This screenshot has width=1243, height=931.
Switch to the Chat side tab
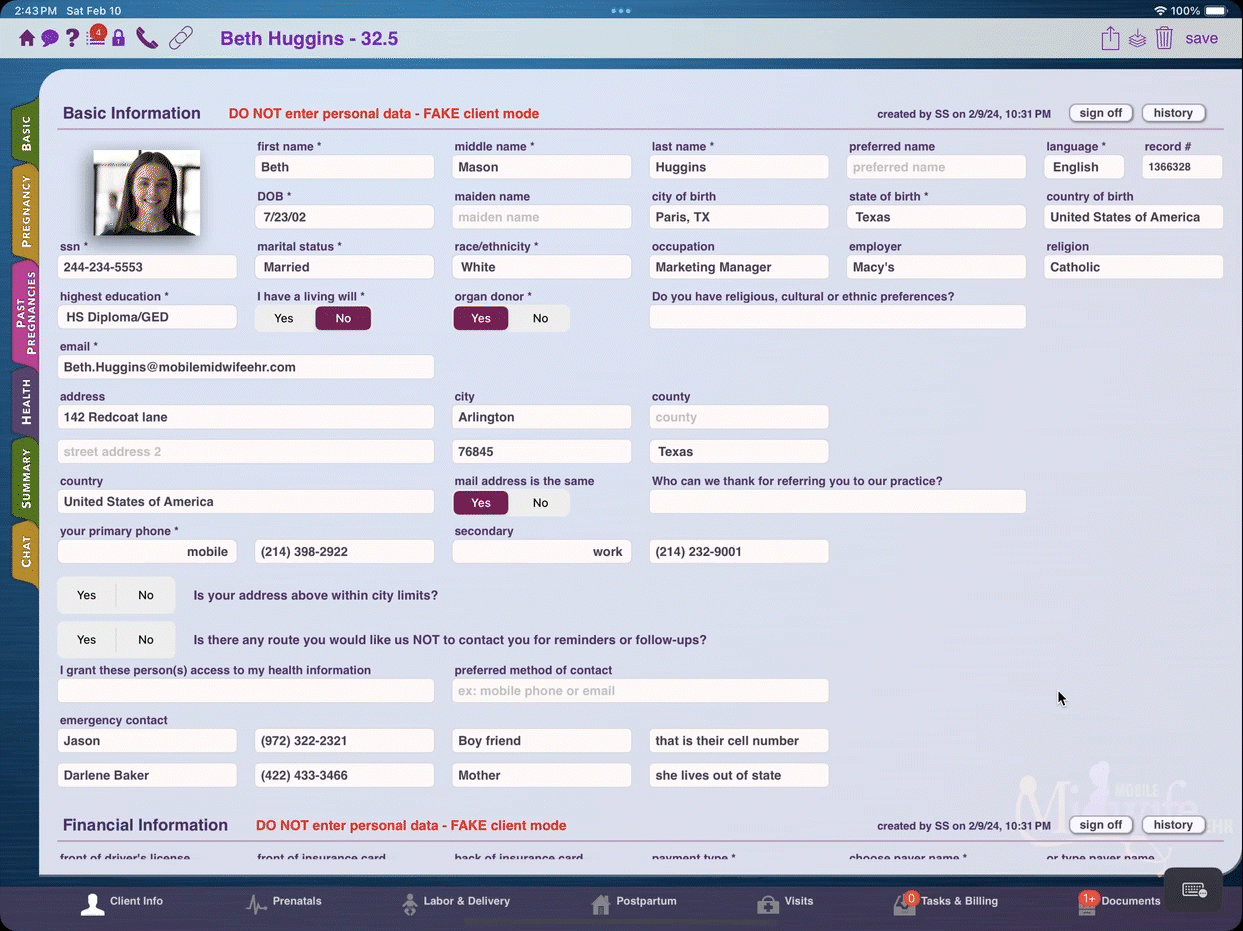click(26, 553)
